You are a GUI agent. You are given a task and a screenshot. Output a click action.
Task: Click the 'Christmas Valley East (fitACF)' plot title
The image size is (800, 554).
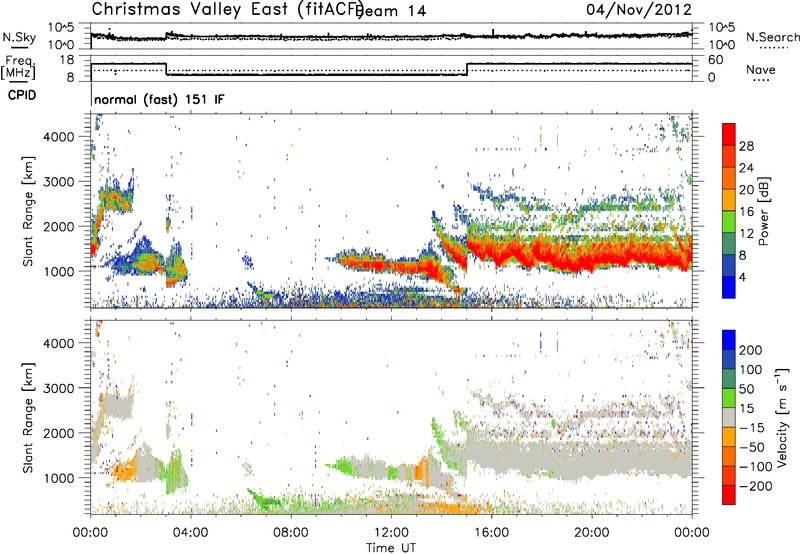click(x=227, y=10)
